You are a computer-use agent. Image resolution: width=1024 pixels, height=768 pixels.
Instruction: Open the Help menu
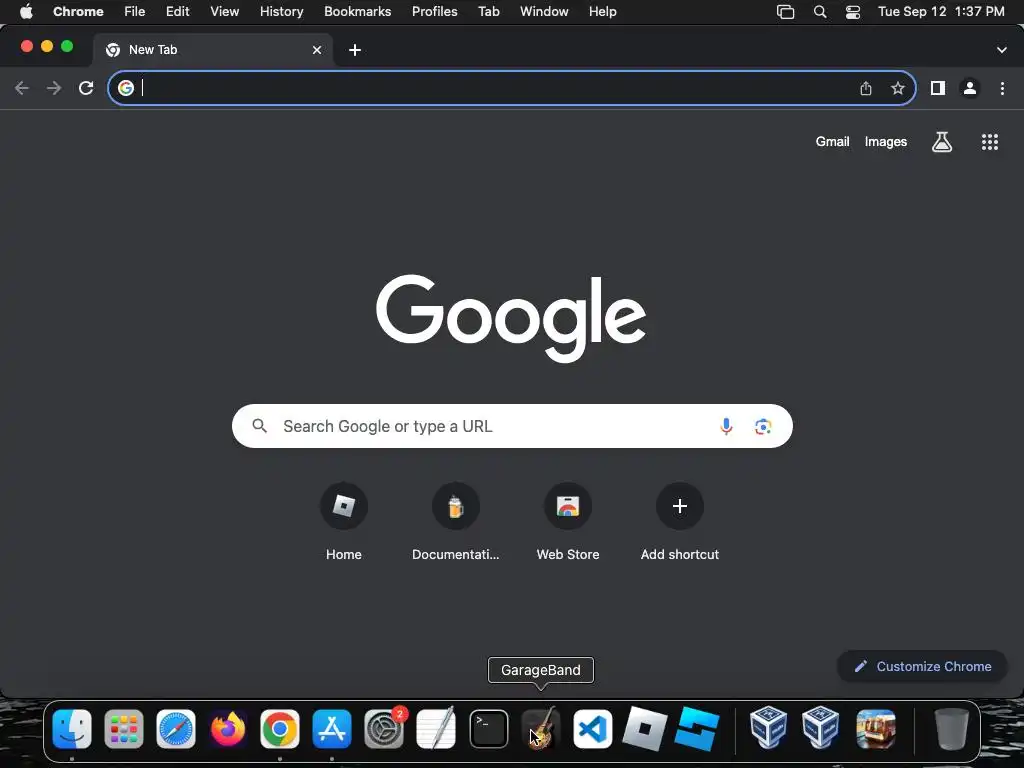602,12
